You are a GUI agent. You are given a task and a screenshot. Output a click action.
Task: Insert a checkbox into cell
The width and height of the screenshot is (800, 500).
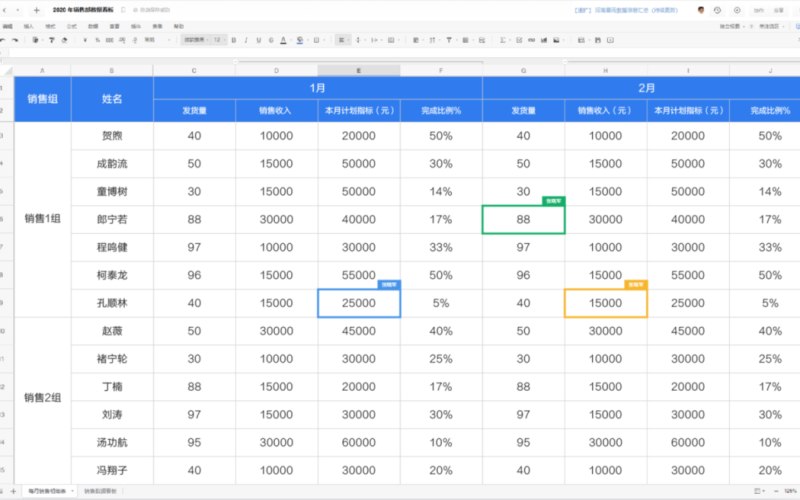click(x=519, y=40)
